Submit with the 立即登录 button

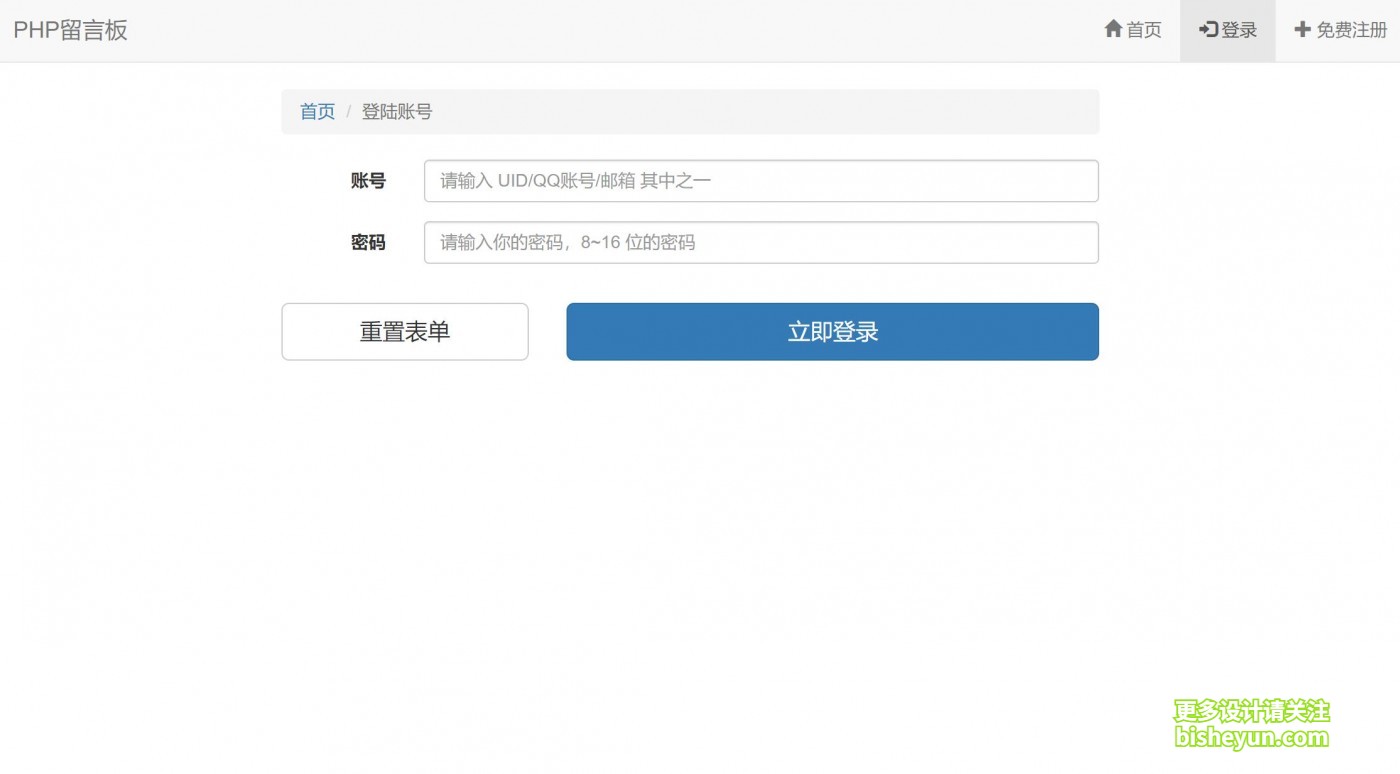coord(833,332)
